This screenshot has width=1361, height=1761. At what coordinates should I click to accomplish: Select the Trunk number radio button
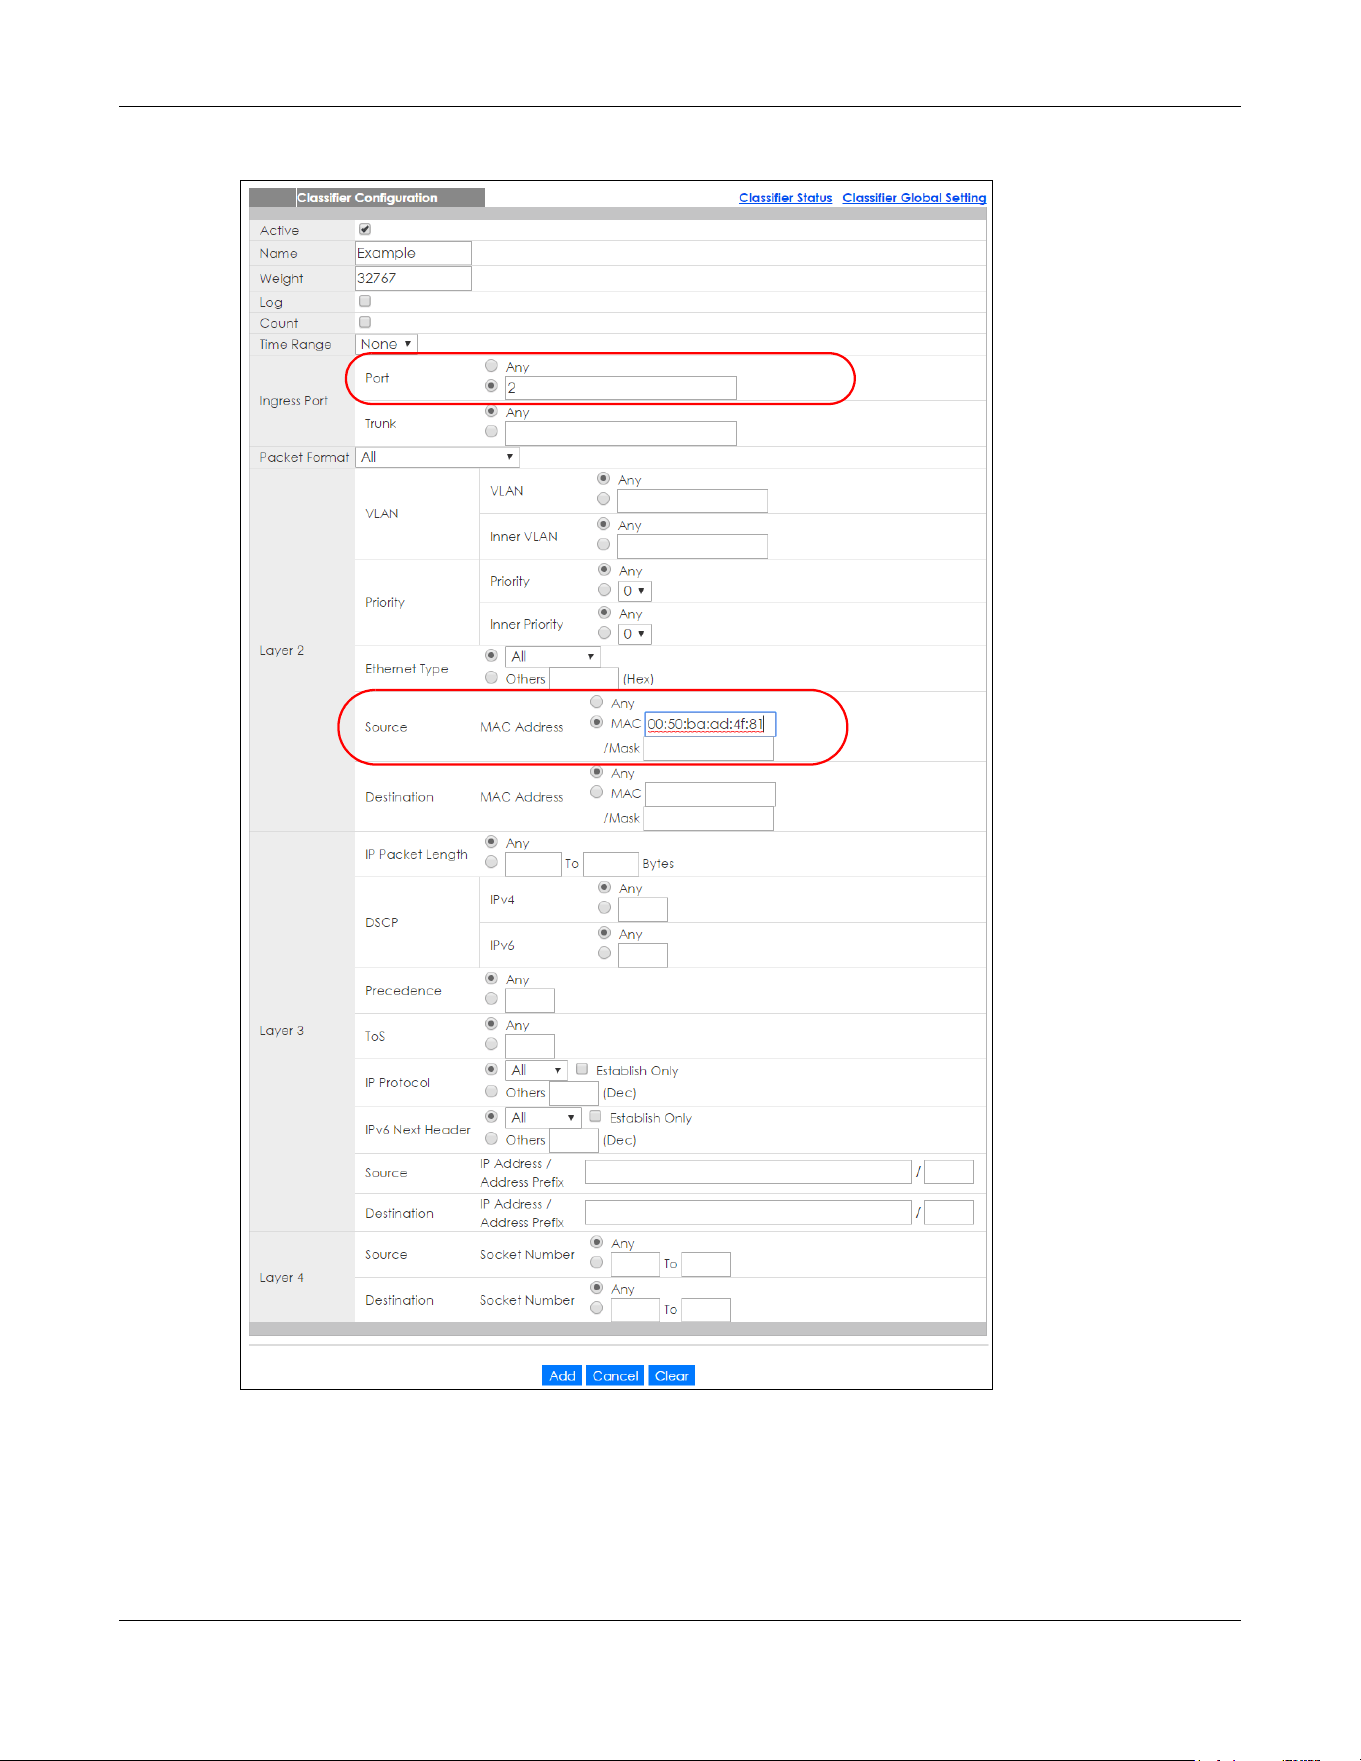pos(491,432)
